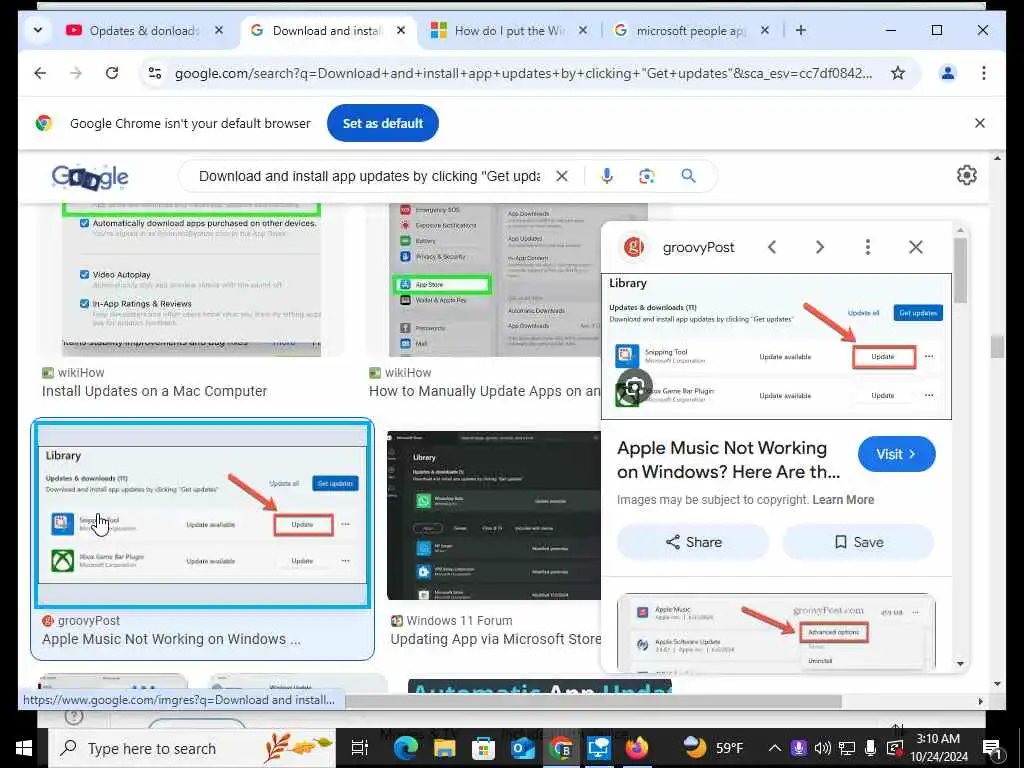Viewport: 1024px width, 768px height.
Task: Open 'How to Manually Update Apps' result
Action: pyautogui.click(x=485, y=391)
